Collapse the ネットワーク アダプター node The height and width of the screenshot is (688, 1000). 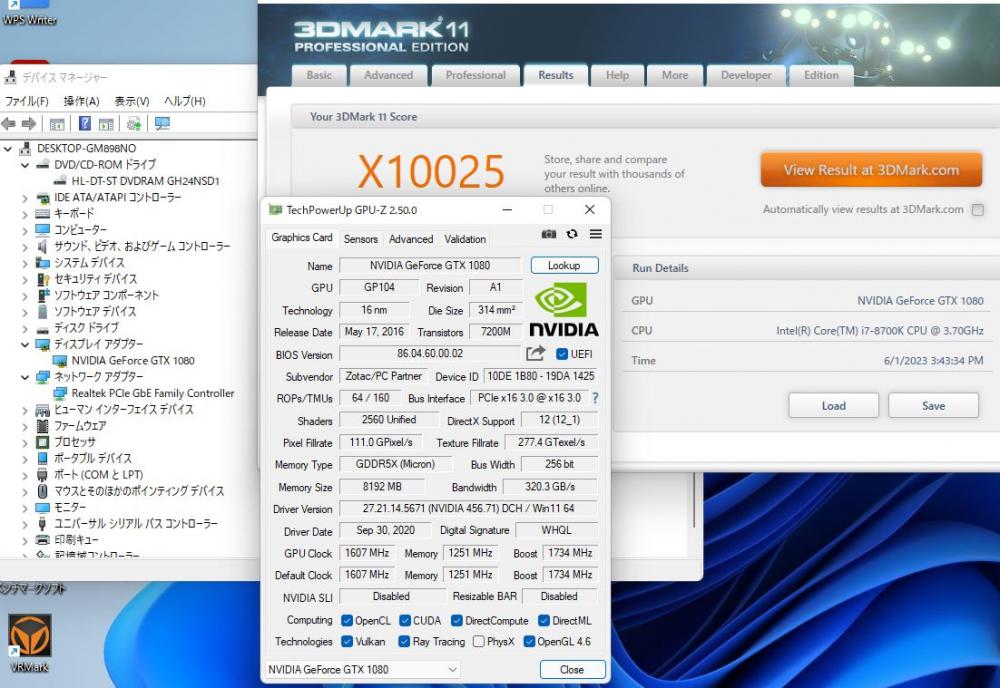pos(25,377)
